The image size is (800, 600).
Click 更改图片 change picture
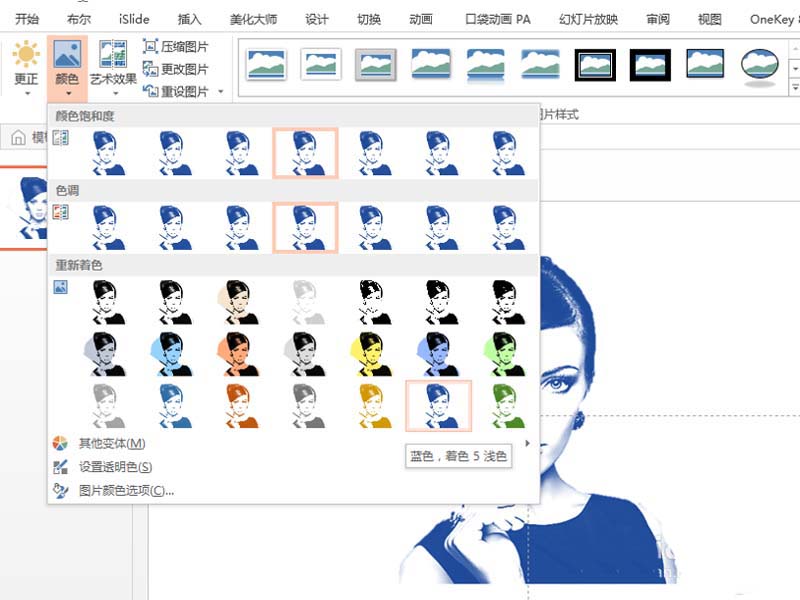point(176,69)
